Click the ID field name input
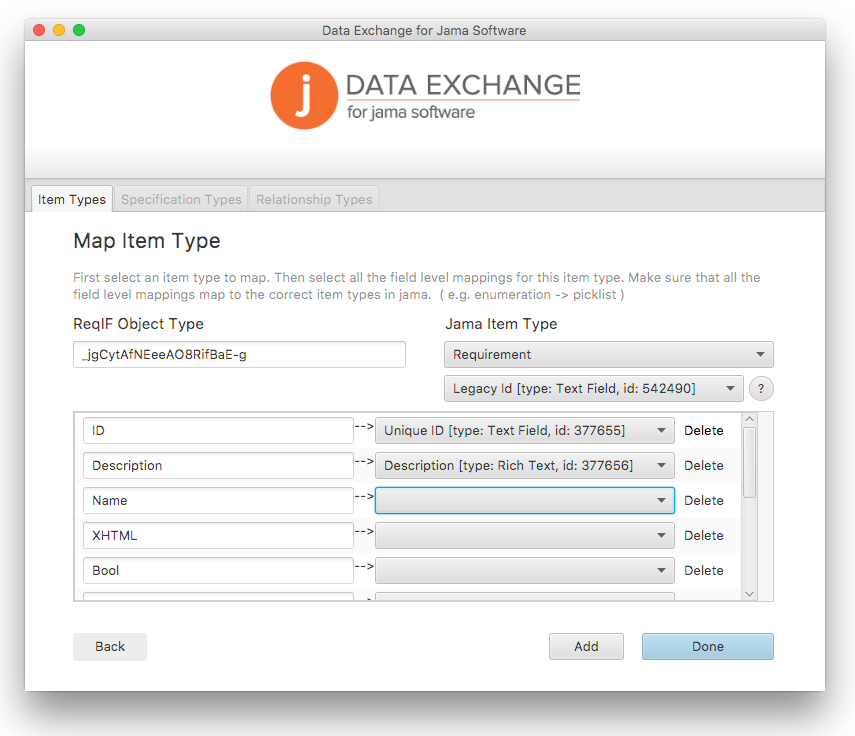Screen dimensions: 855x736 [x=218, y=431]
